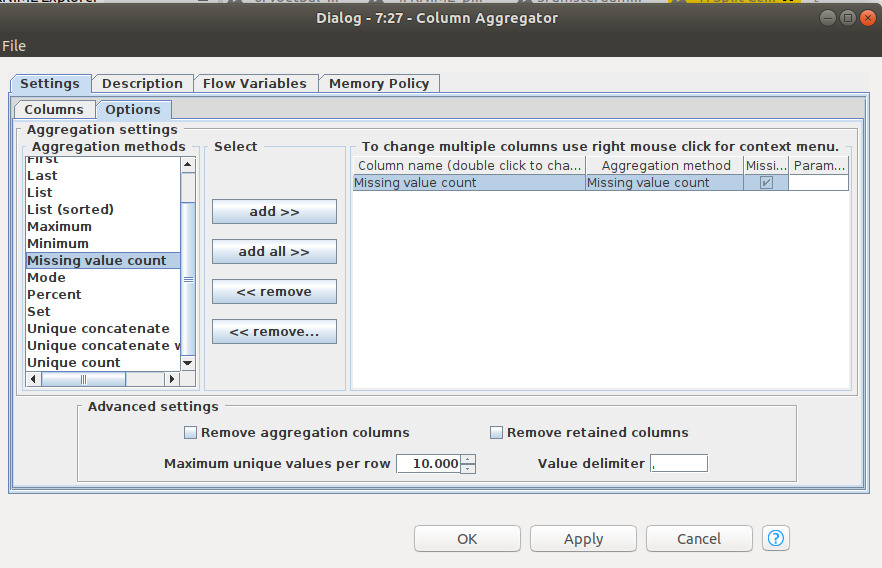882x568 pixels.
Task: Click the Value delimiter input field
Action: (678, 463)
